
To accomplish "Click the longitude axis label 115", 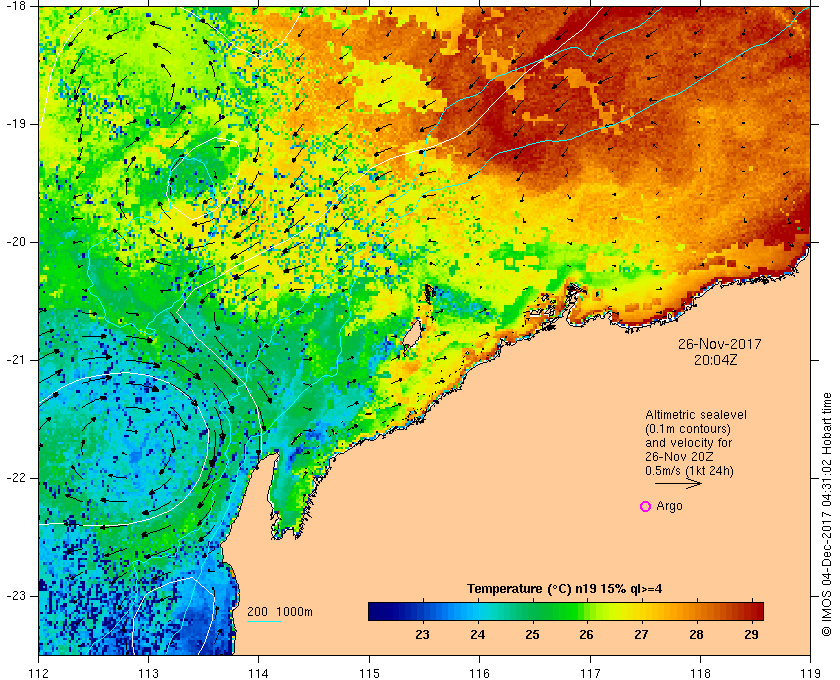I will (x=369, y=673).
